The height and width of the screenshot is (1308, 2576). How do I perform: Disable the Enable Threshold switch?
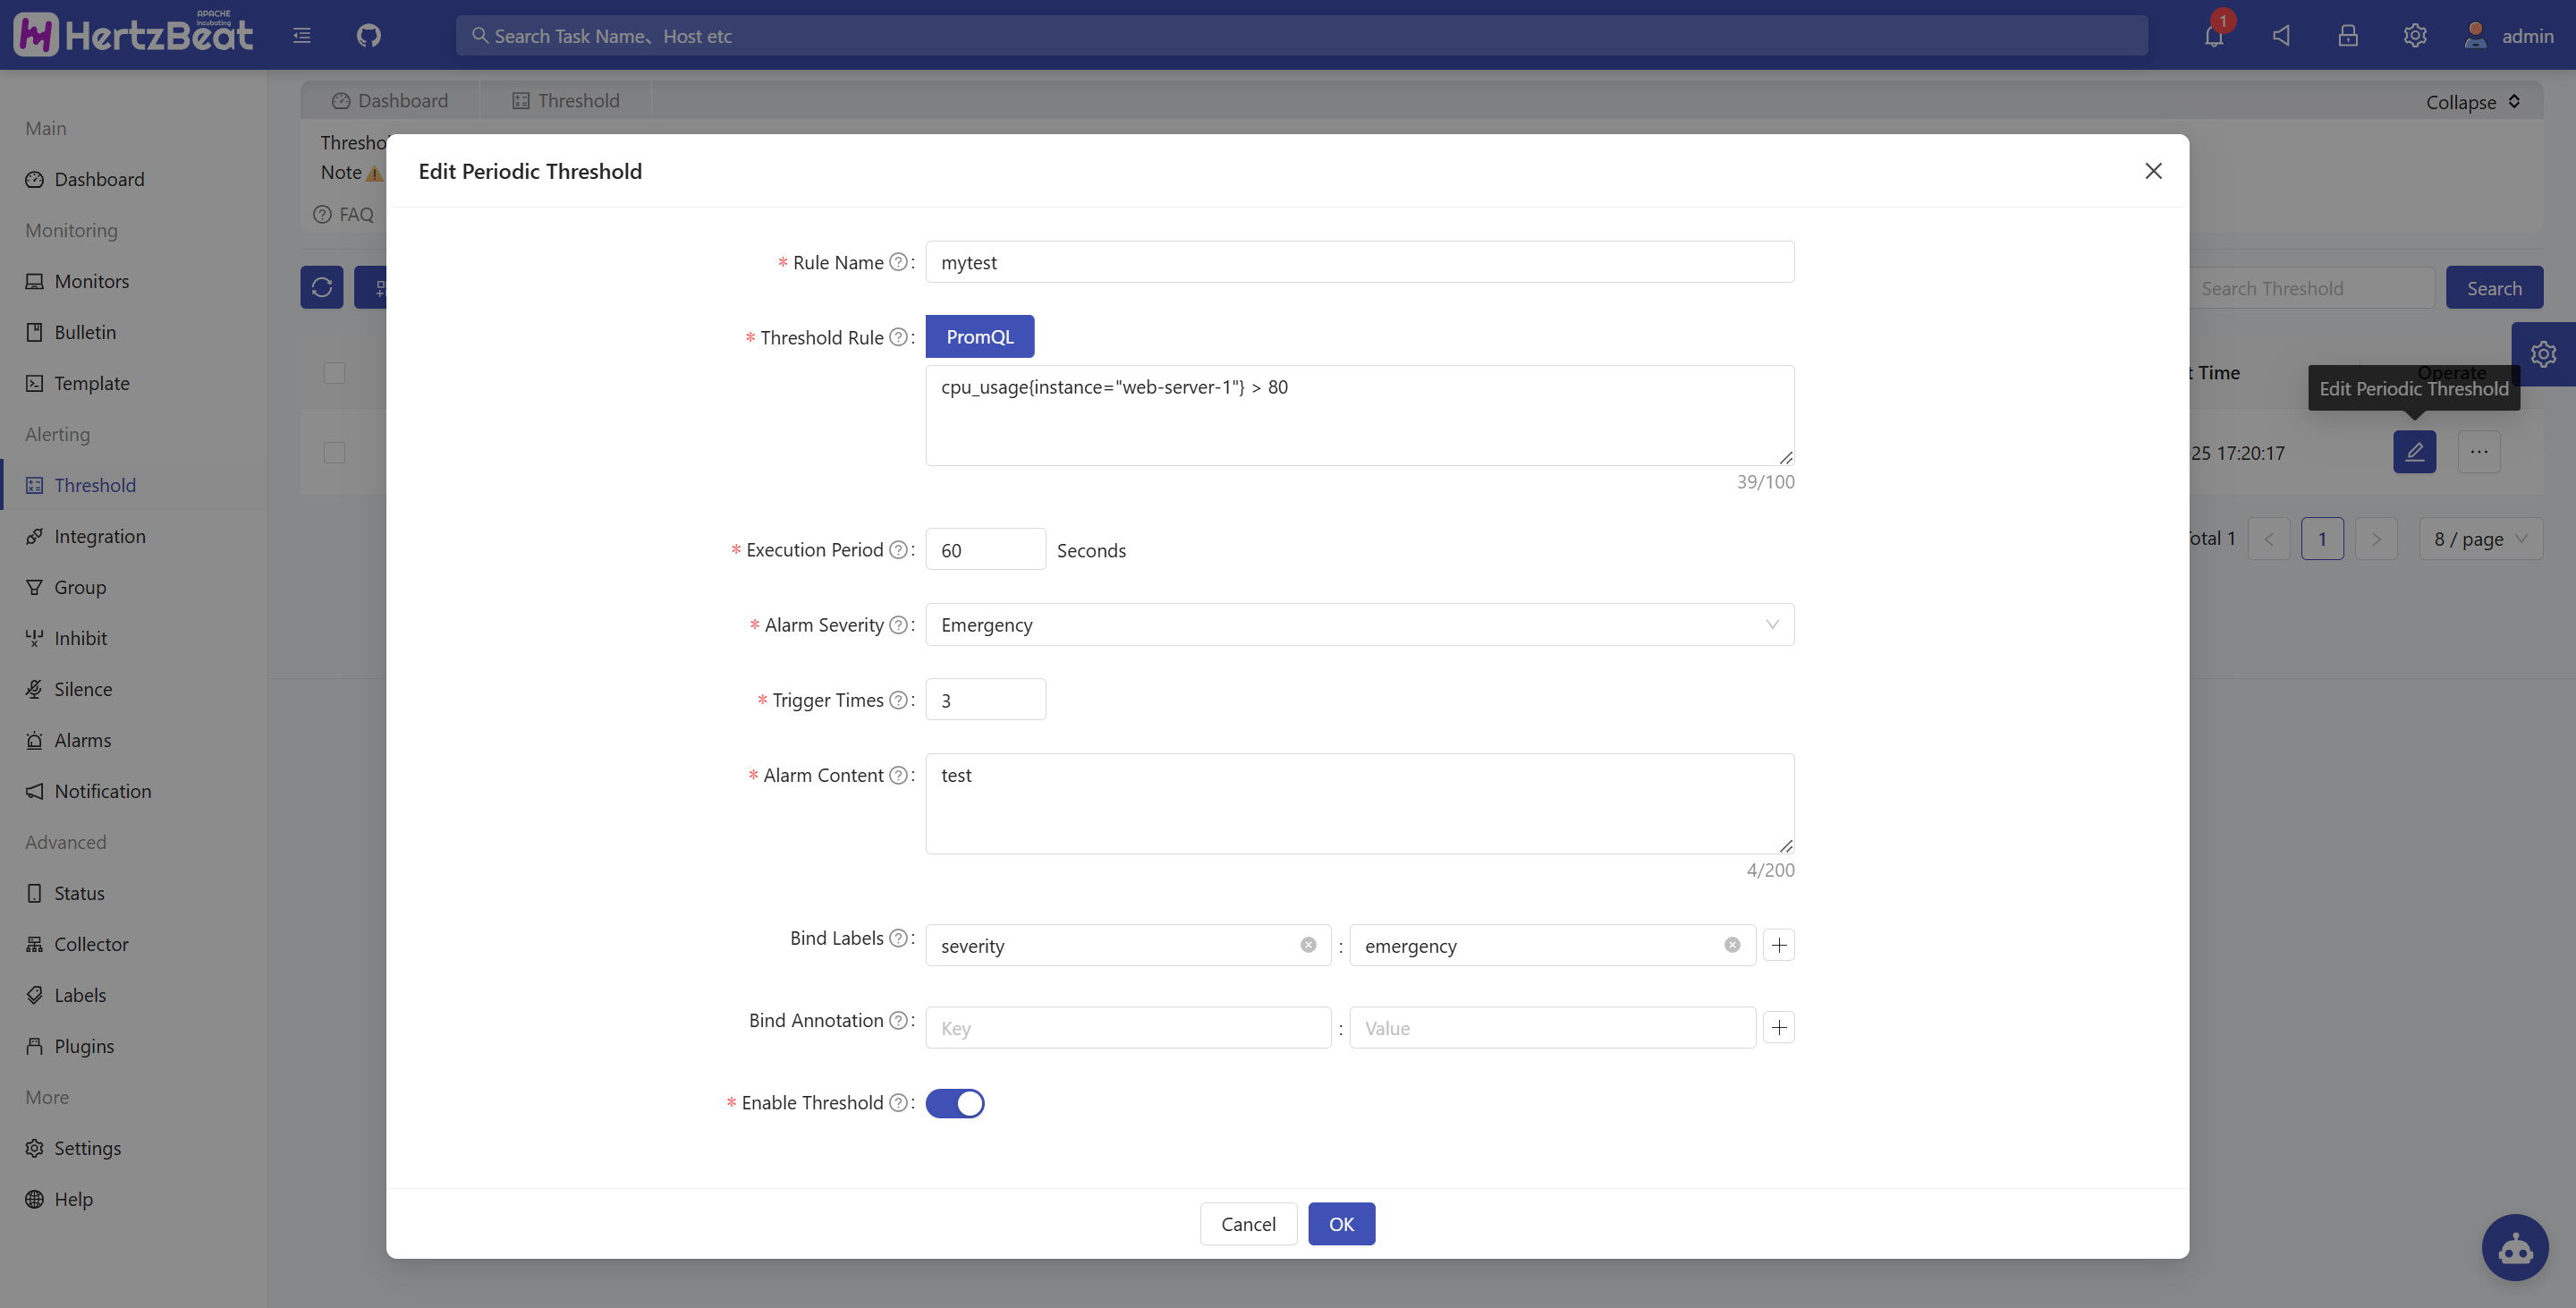954,1103
